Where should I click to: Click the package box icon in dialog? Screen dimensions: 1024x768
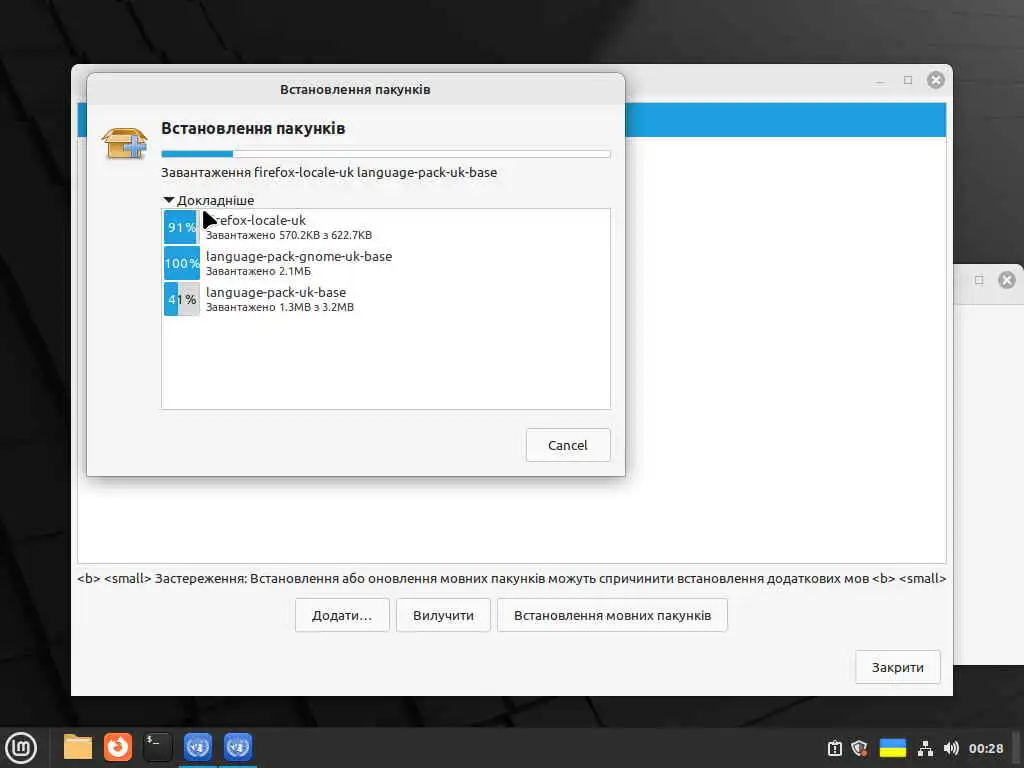(124, 143)
